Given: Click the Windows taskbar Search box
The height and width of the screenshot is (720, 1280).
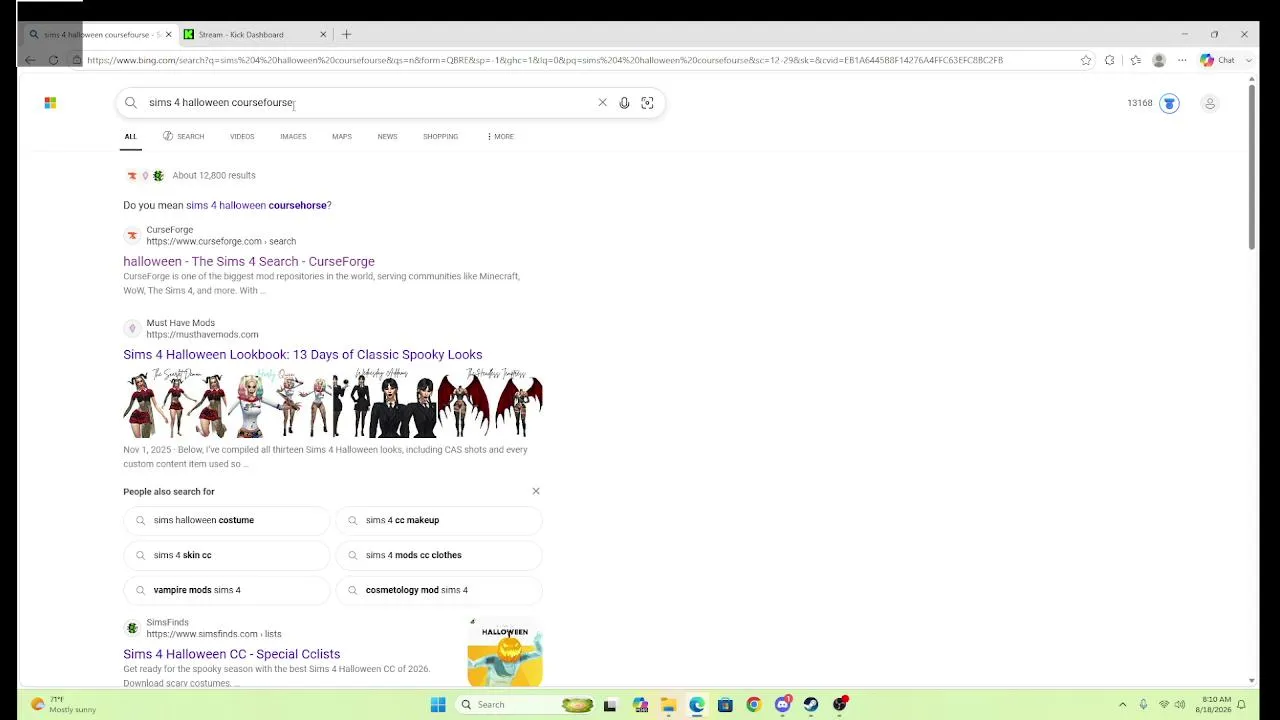Looking at the screenshot, I should pyautogui.click(x=526, y=705).
